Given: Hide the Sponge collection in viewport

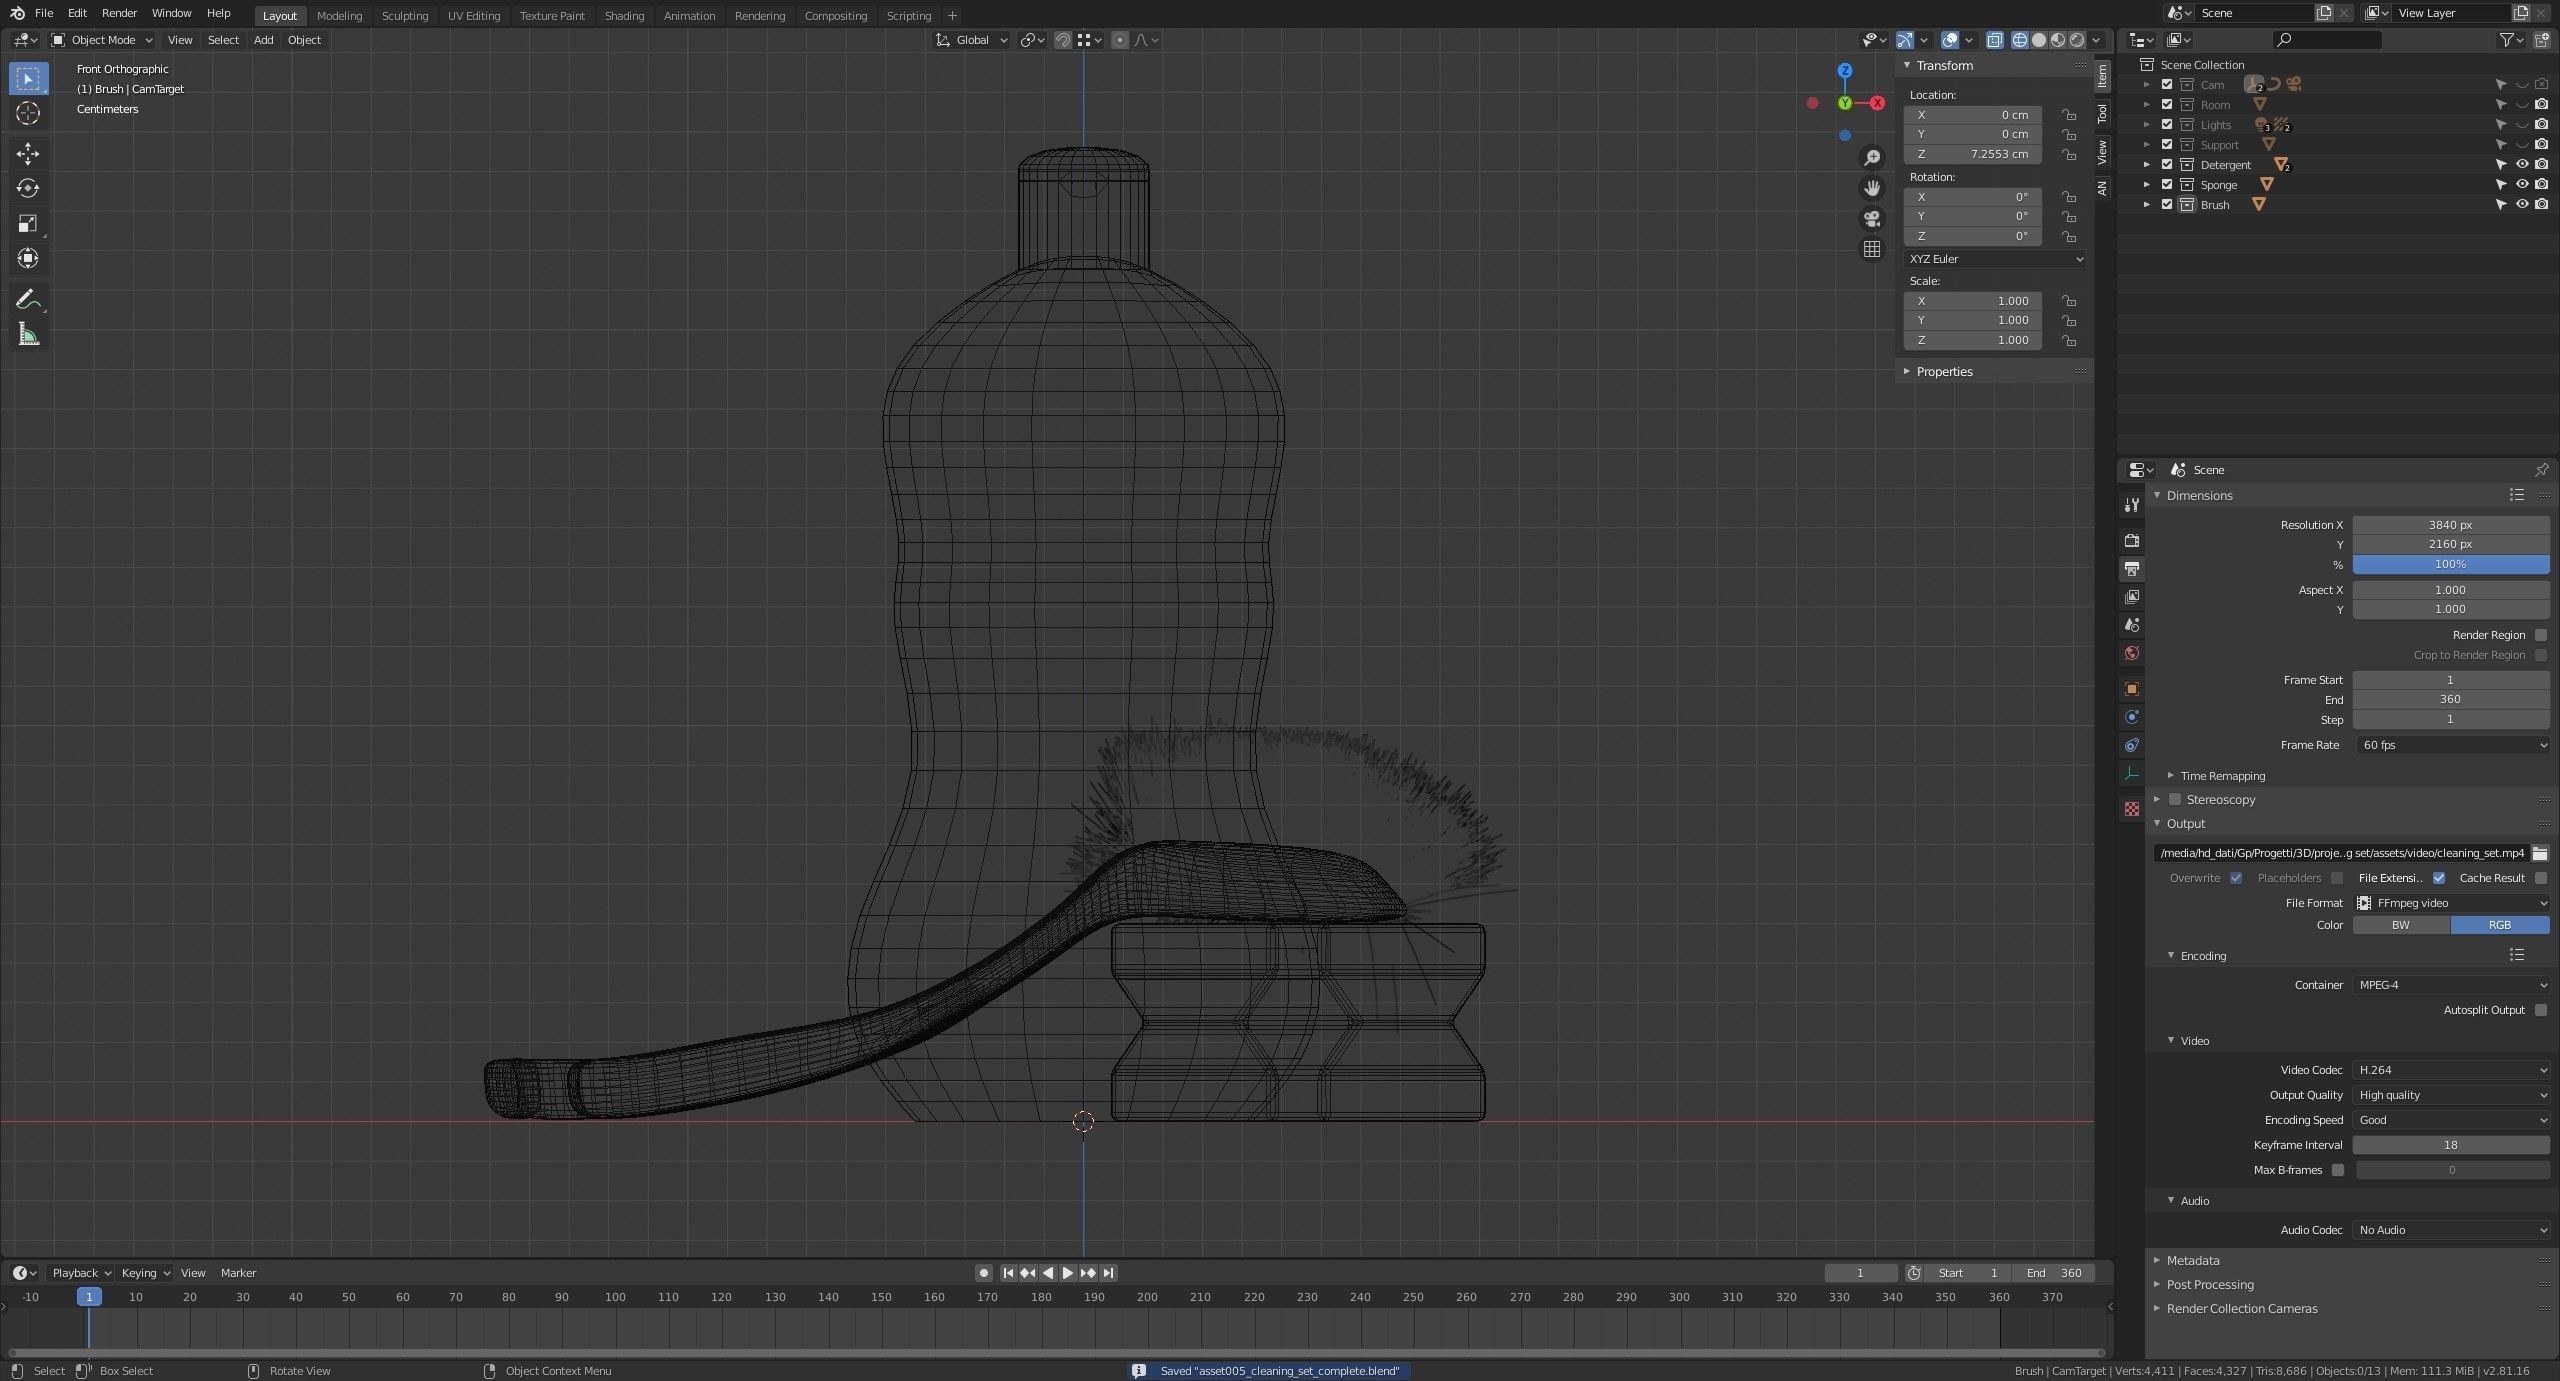Looking at the screenshot, I should click(x=2521, y=185).
